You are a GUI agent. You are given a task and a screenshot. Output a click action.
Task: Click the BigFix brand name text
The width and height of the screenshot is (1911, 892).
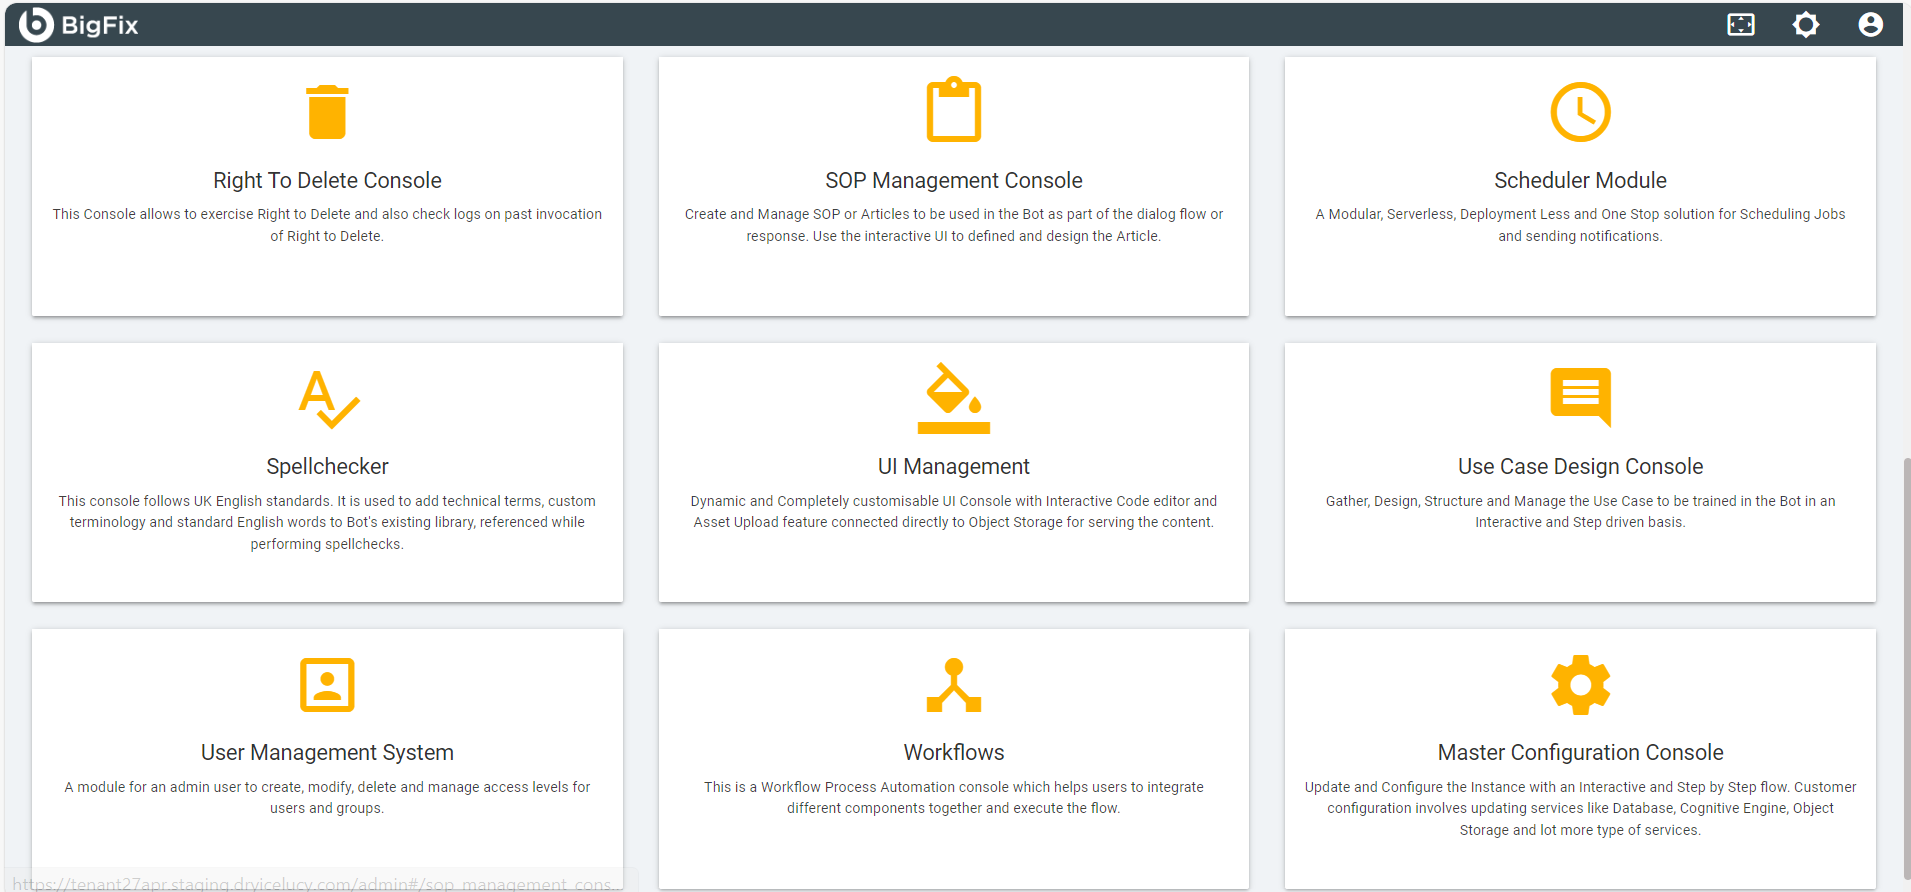pyautogui.click(x=100, y=25)
